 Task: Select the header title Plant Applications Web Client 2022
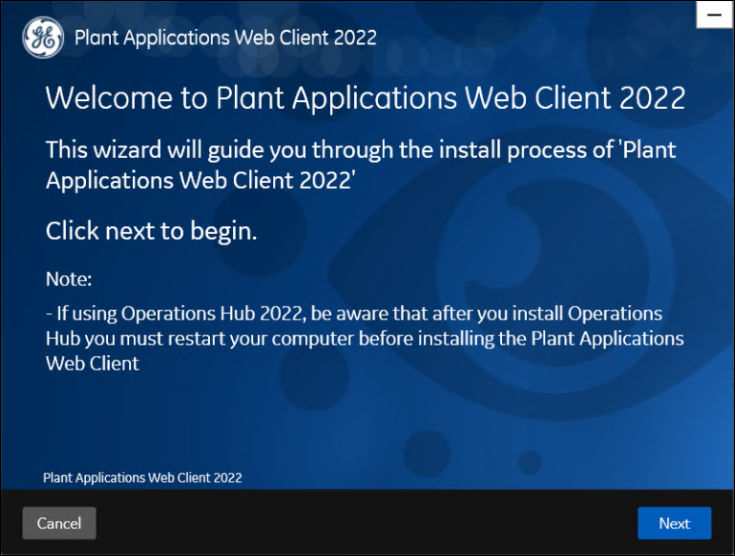(225, 38)
